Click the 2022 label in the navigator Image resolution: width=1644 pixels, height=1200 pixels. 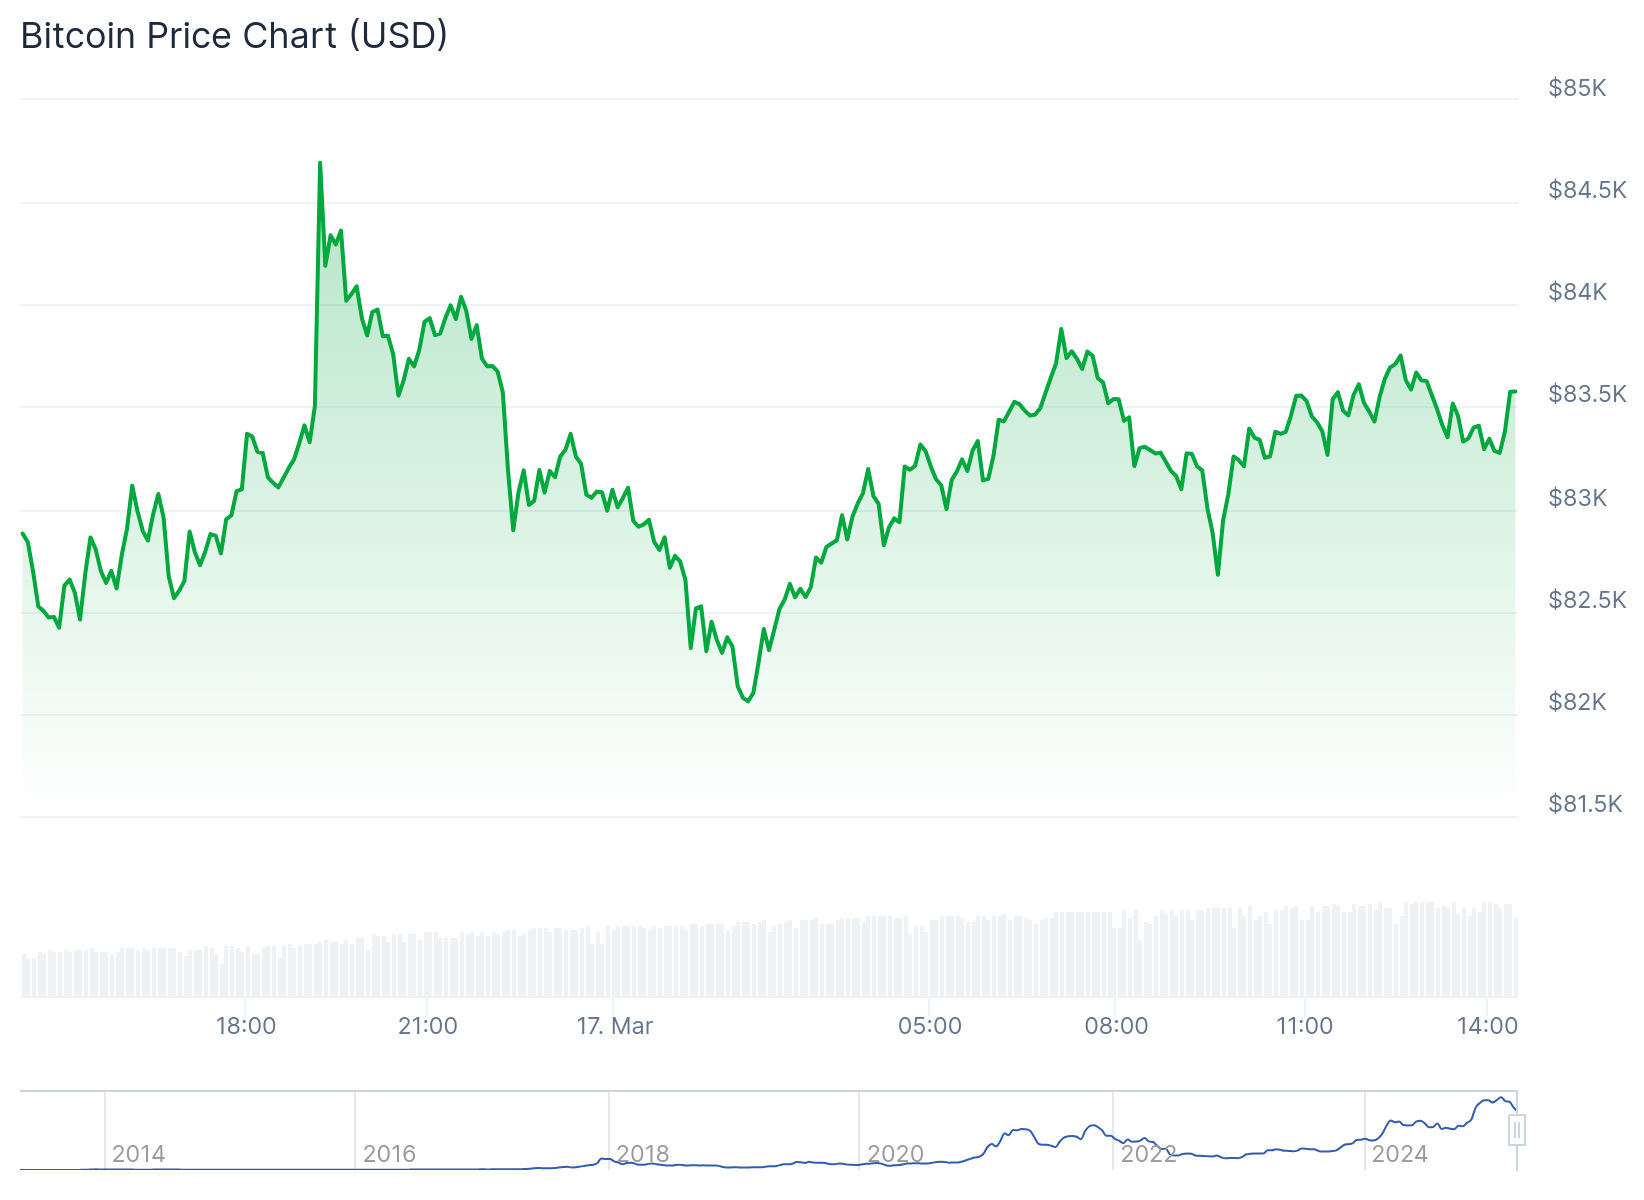tap(1148, 1154)
